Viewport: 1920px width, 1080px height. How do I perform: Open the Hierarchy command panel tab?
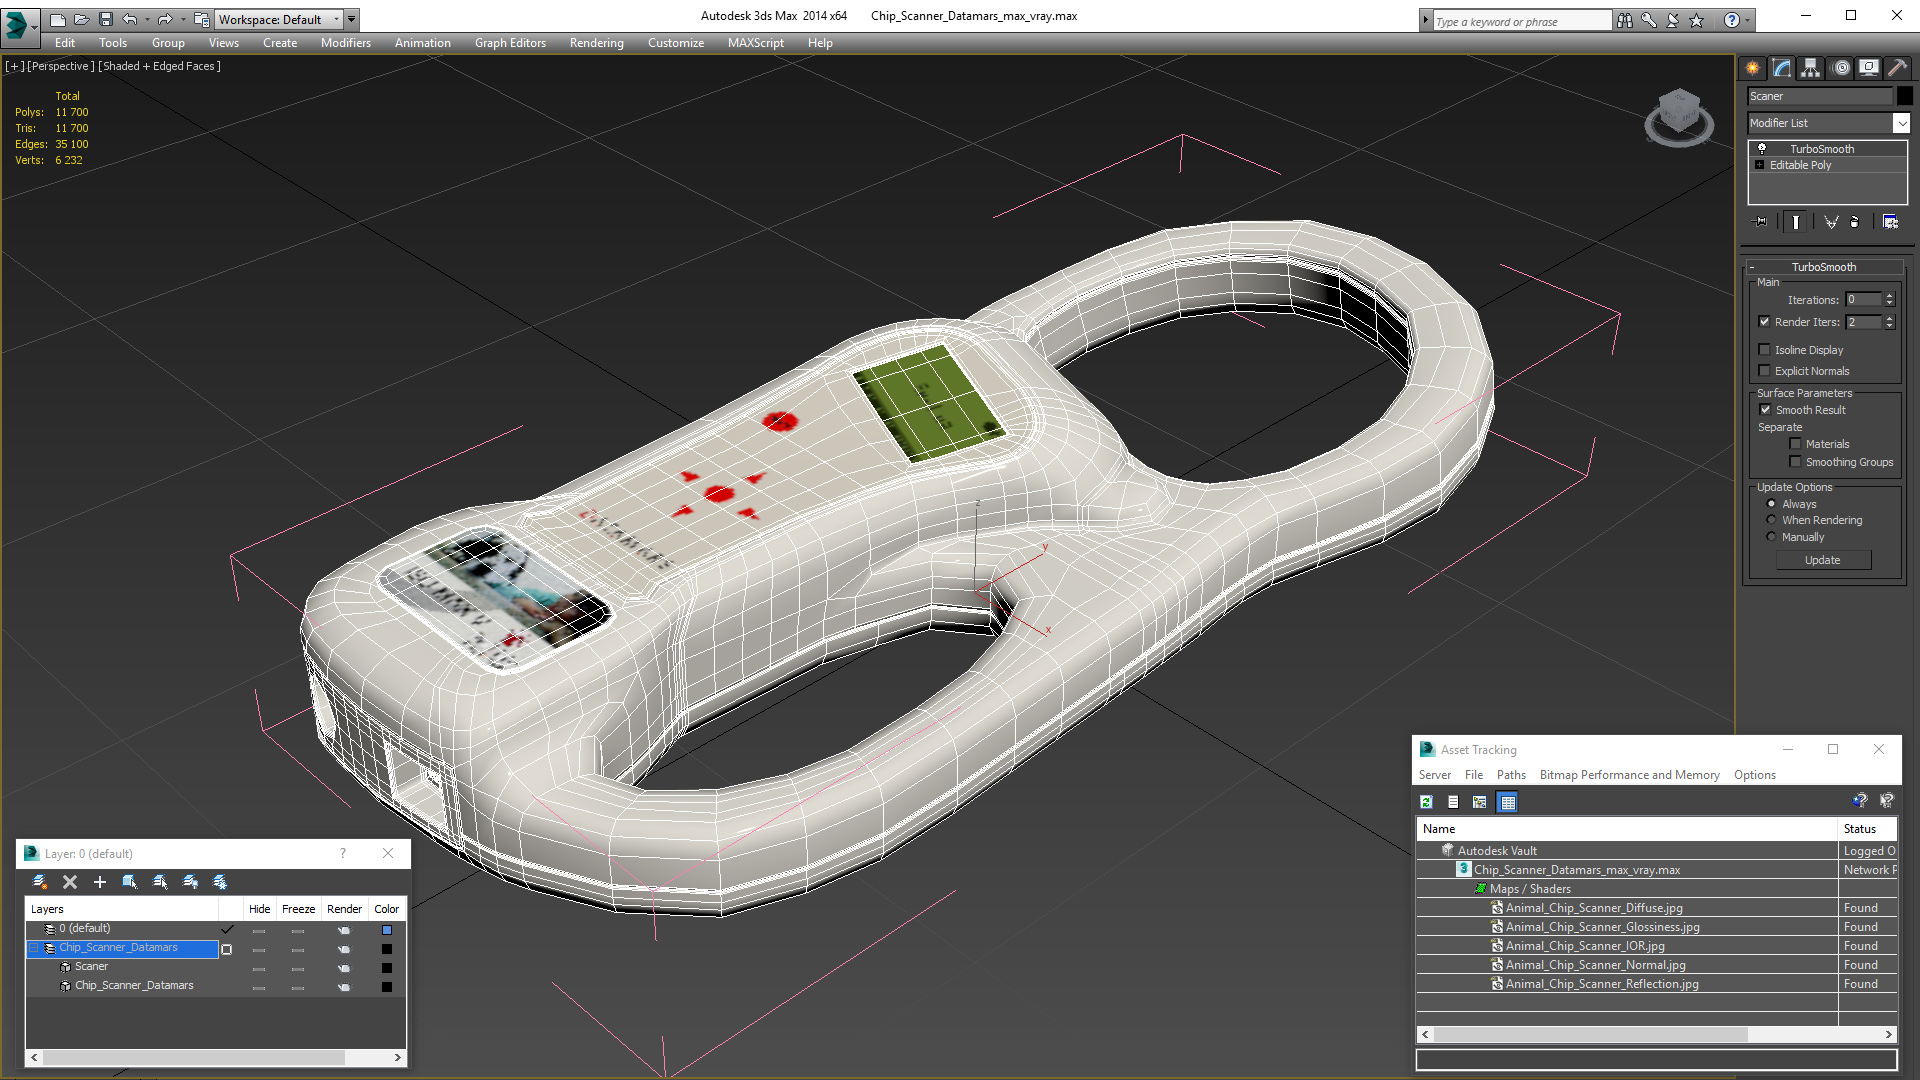1810,68
